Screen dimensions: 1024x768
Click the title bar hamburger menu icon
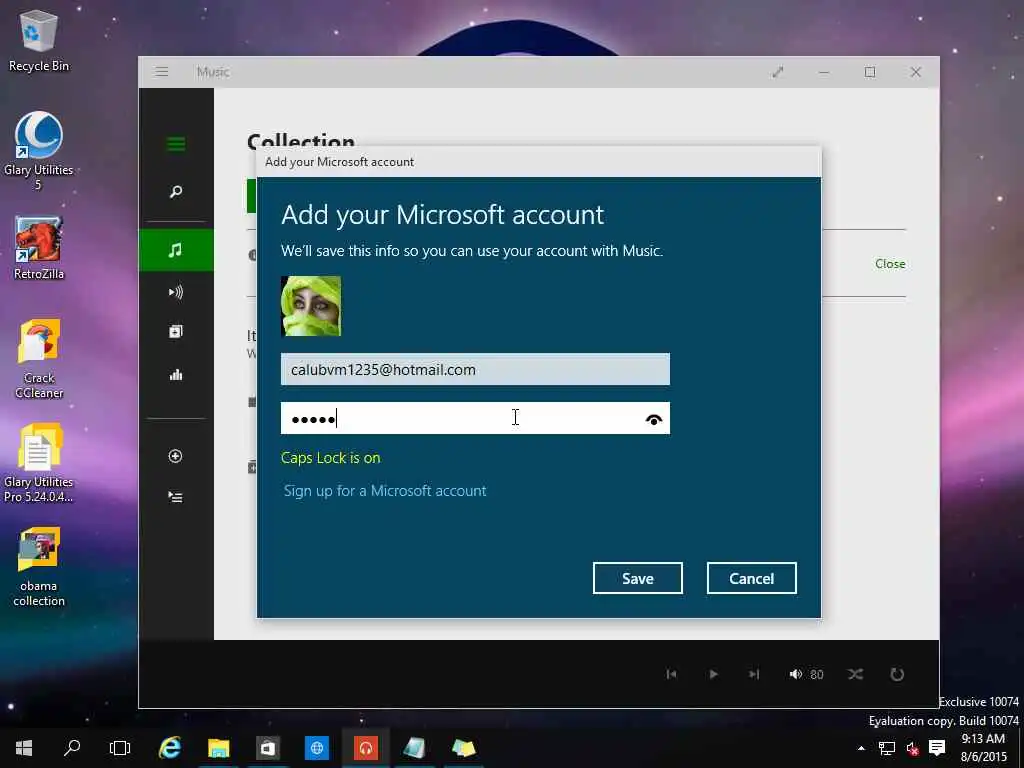pyautogui.click(x=162, y=72)
